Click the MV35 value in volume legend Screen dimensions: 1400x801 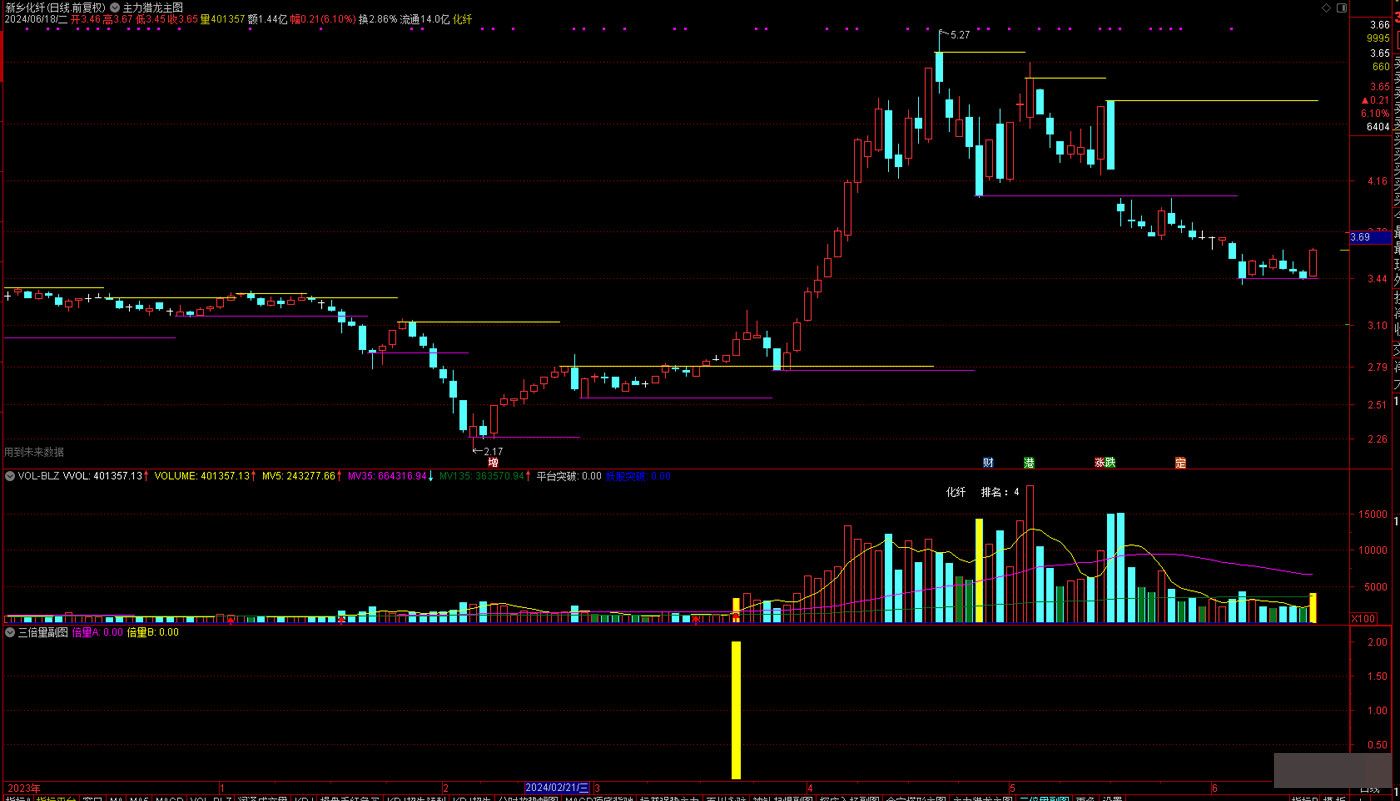pyautogui.click(x=387, y=476)
